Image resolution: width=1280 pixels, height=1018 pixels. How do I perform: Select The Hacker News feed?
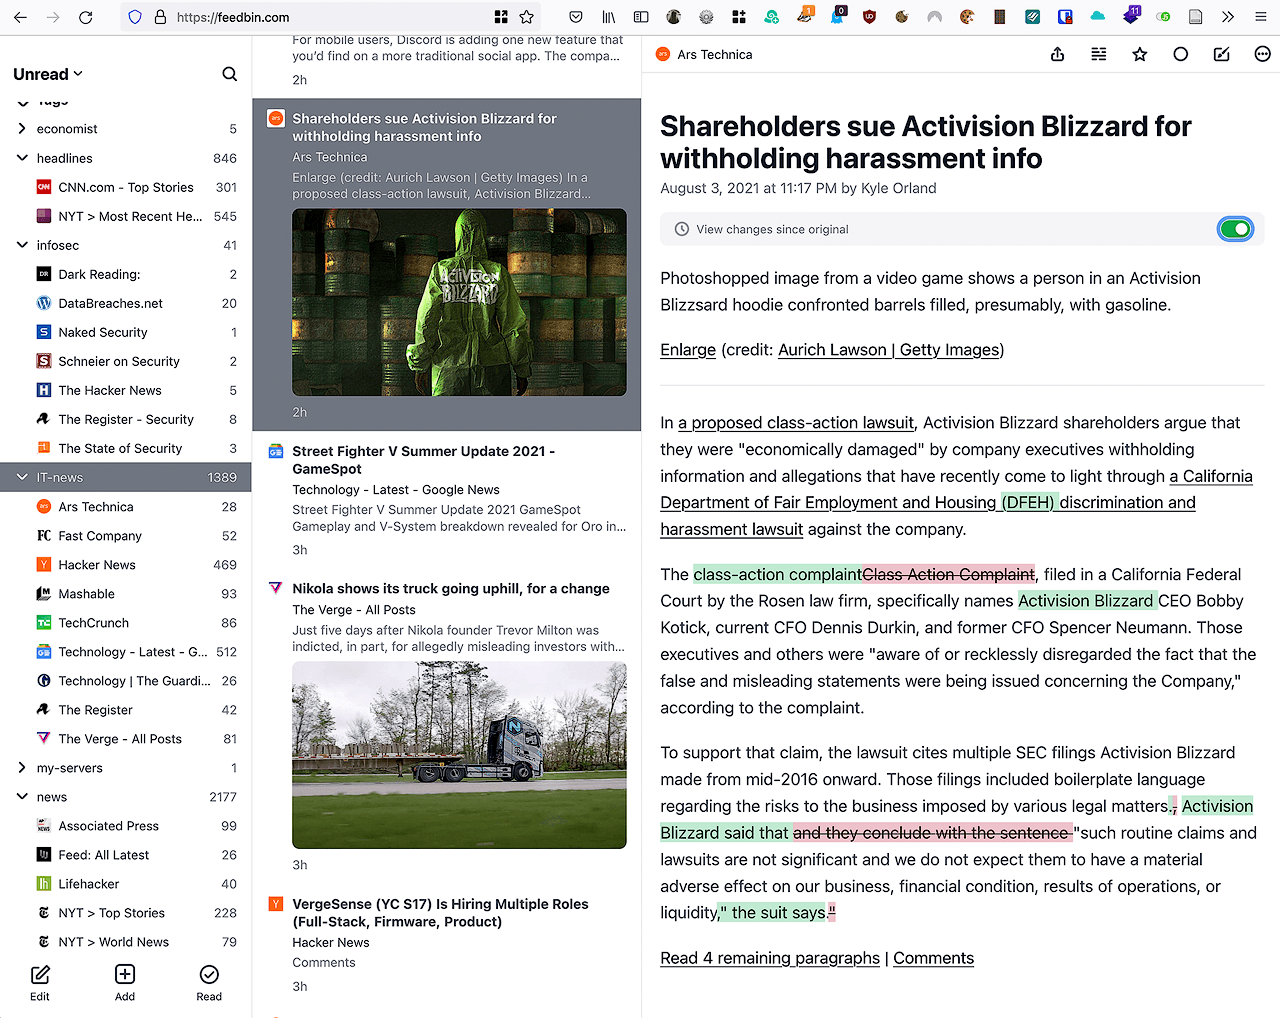(x=126, y=390)
